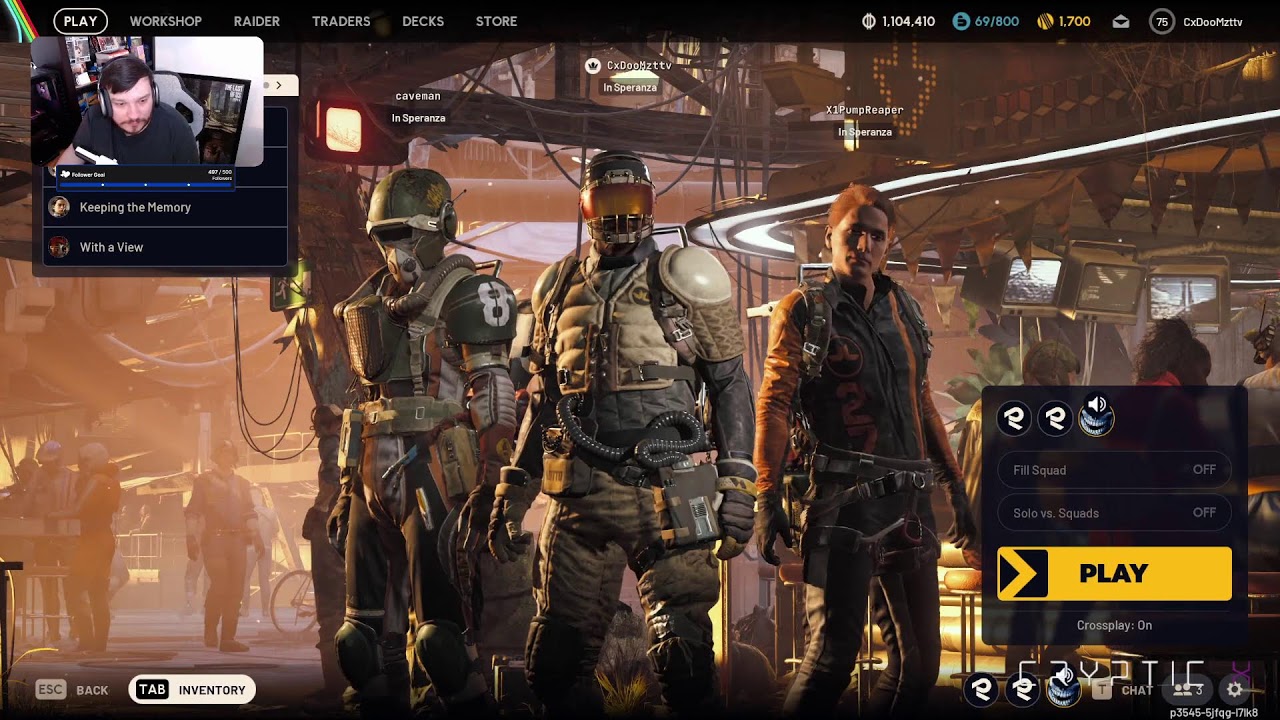
Task: Toggle the Solo vs. Squads option
Action: click(x=1114, y=513)
